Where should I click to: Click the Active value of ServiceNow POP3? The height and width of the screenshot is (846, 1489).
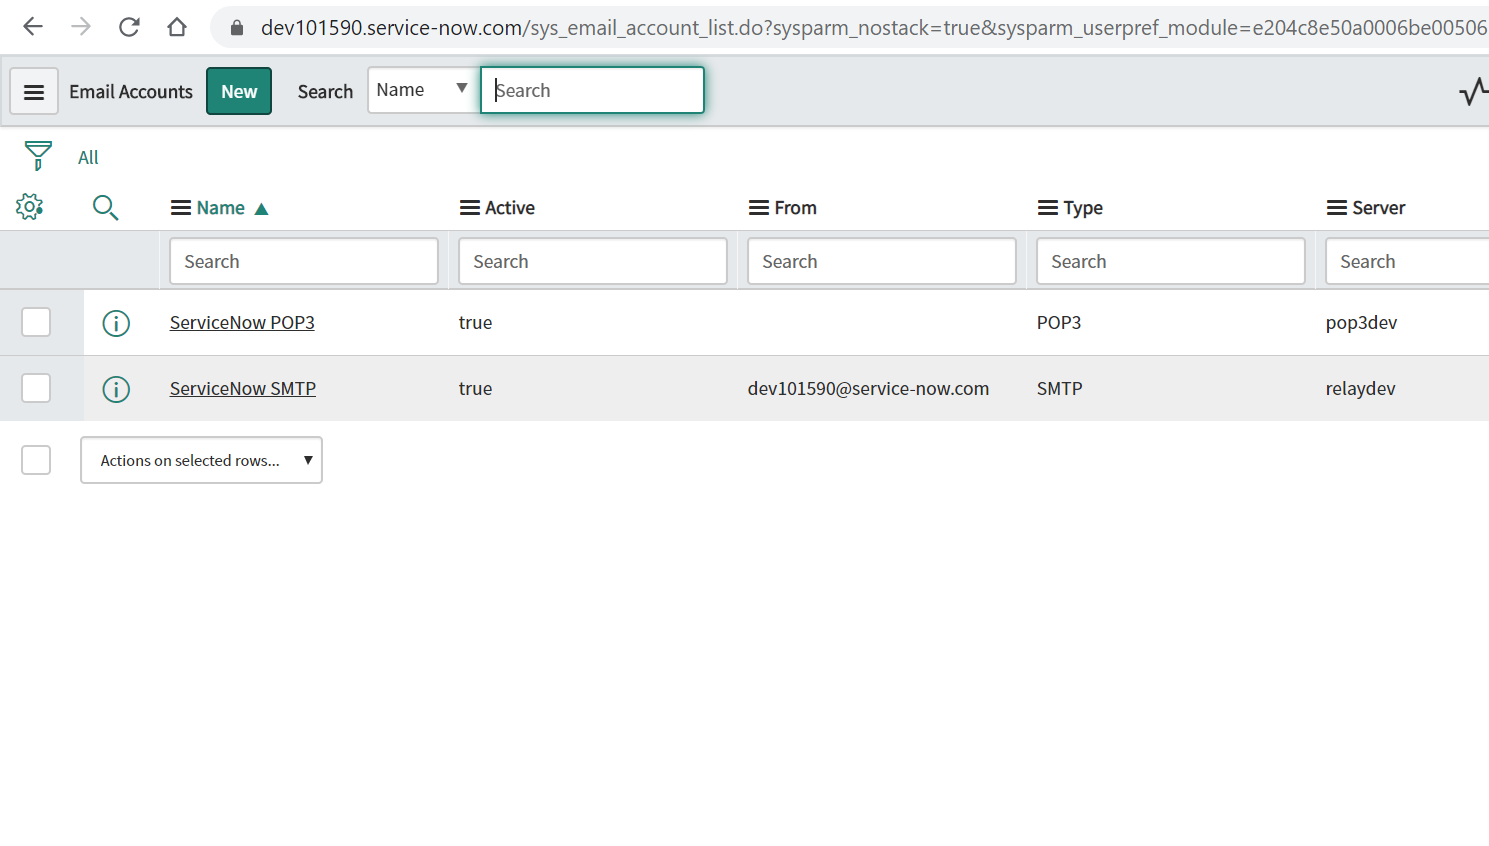[475, 323]
